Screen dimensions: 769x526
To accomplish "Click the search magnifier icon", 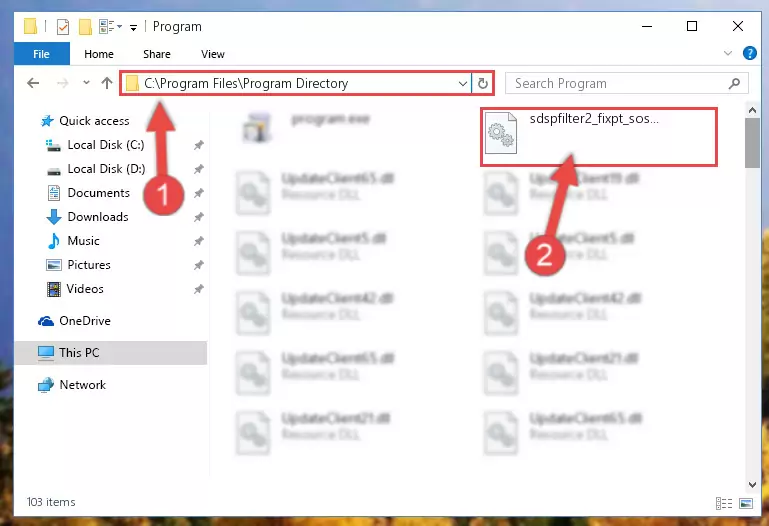I will click(734, 83).
